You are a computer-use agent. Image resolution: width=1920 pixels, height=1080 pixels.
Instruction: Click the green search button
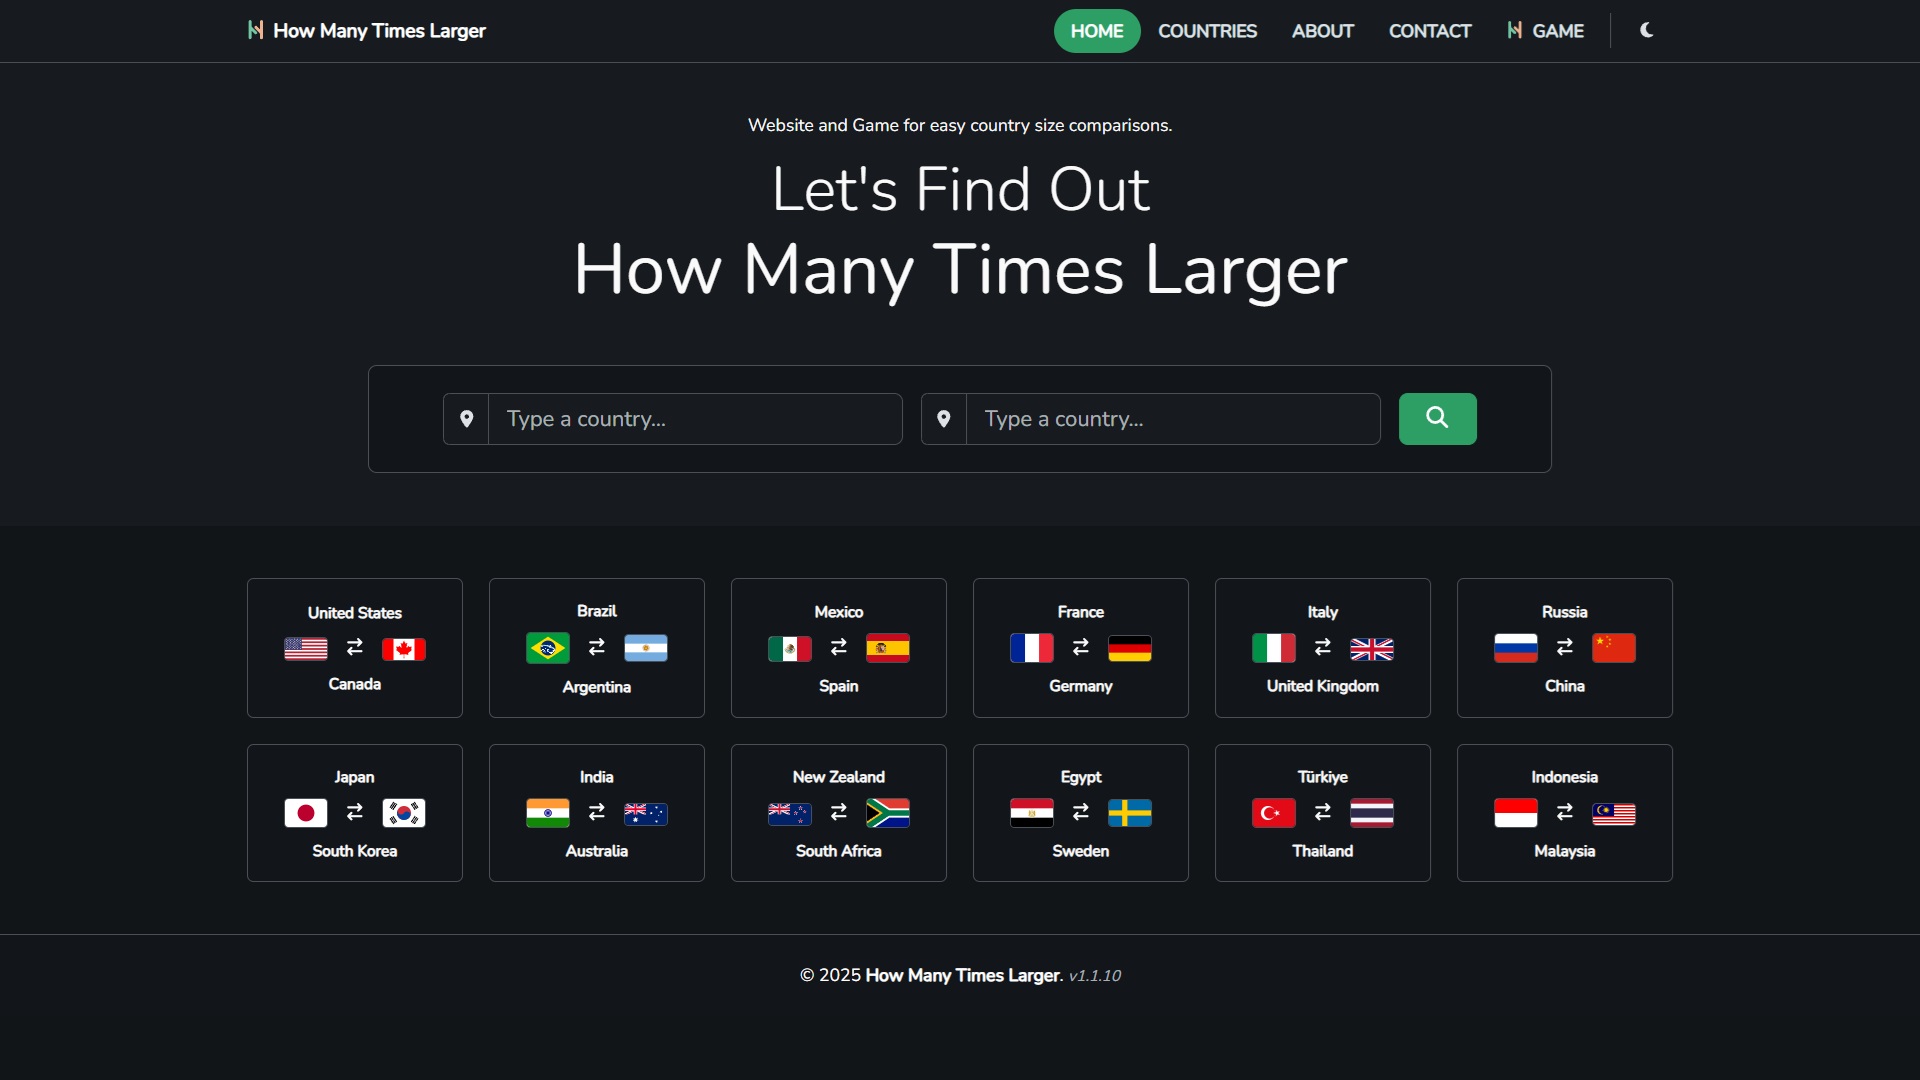coord(1437,418)
